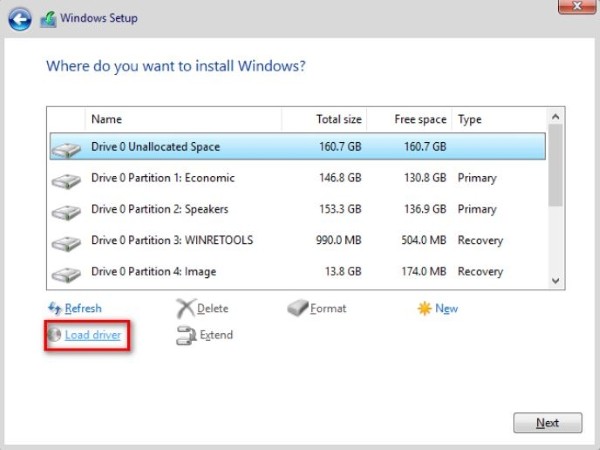Select Drive 0 Partition 1: Economic
Screen dimensions: 600x450
[163, 178]
